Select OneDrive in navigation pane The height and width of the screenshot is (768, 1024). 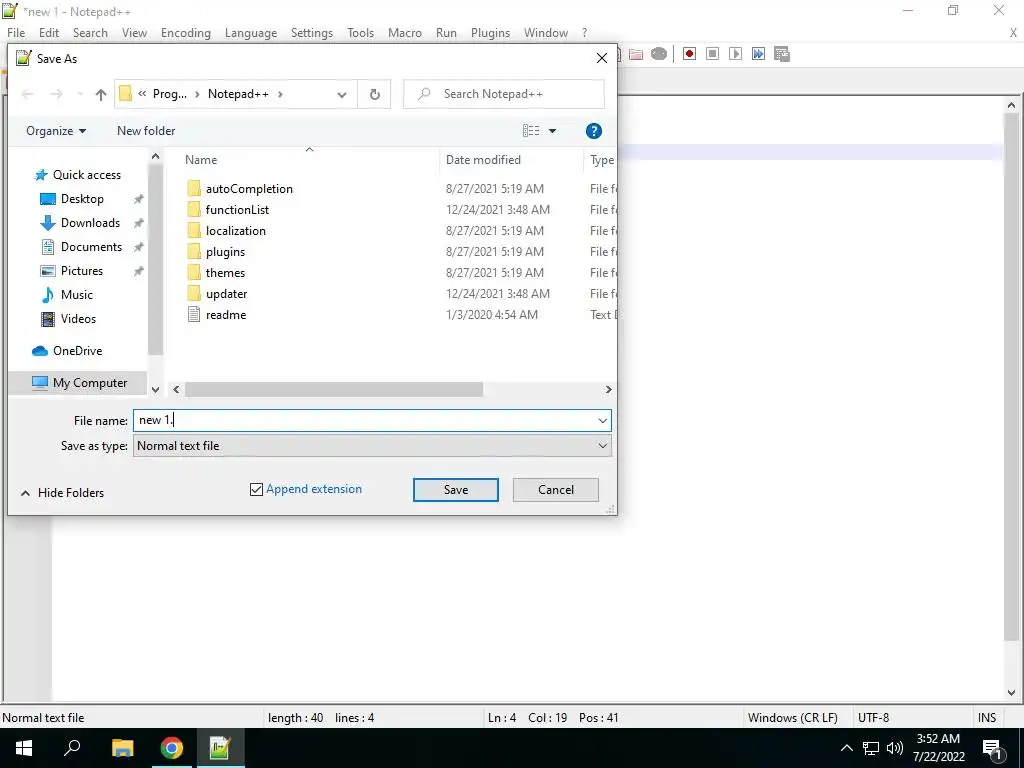tap(67, 351)
